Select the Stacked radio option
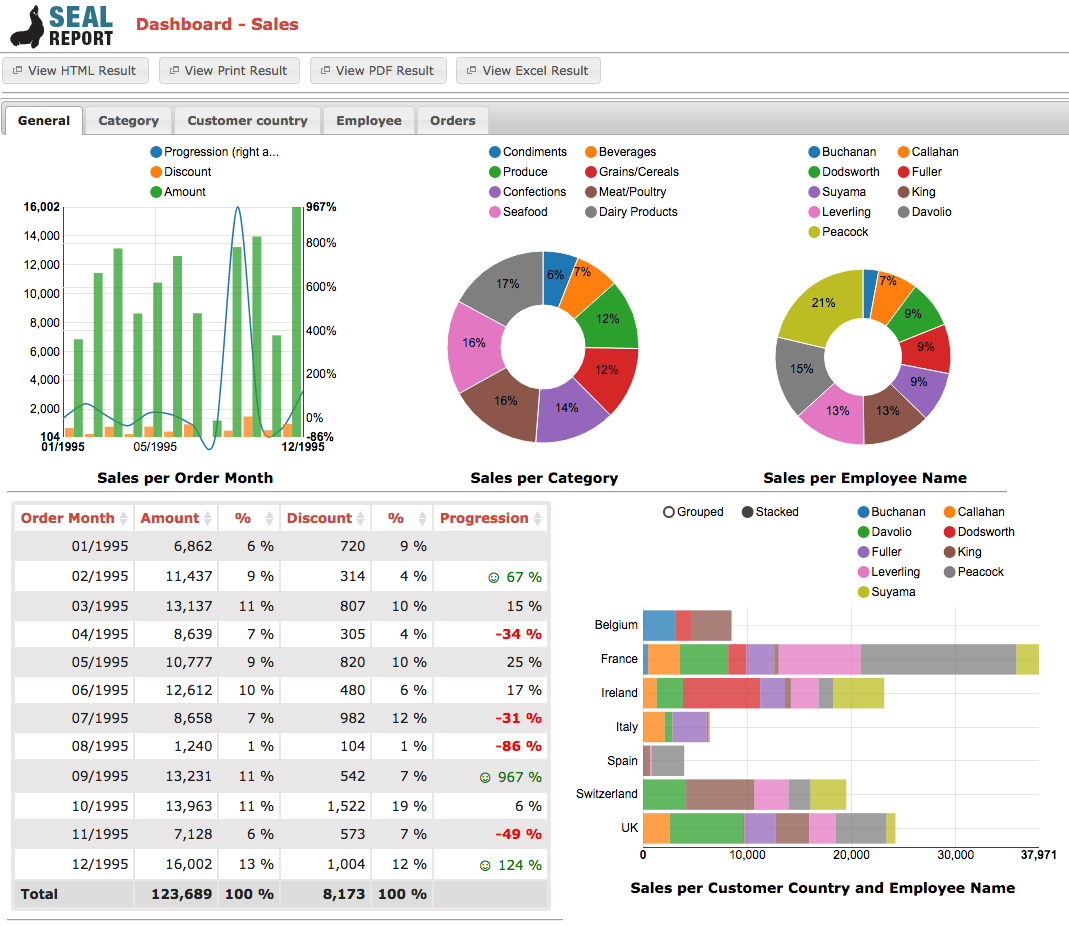Image resolution: width=1069 pixels, height=926 pixels. pyautogui.click(x=747, y=512)
